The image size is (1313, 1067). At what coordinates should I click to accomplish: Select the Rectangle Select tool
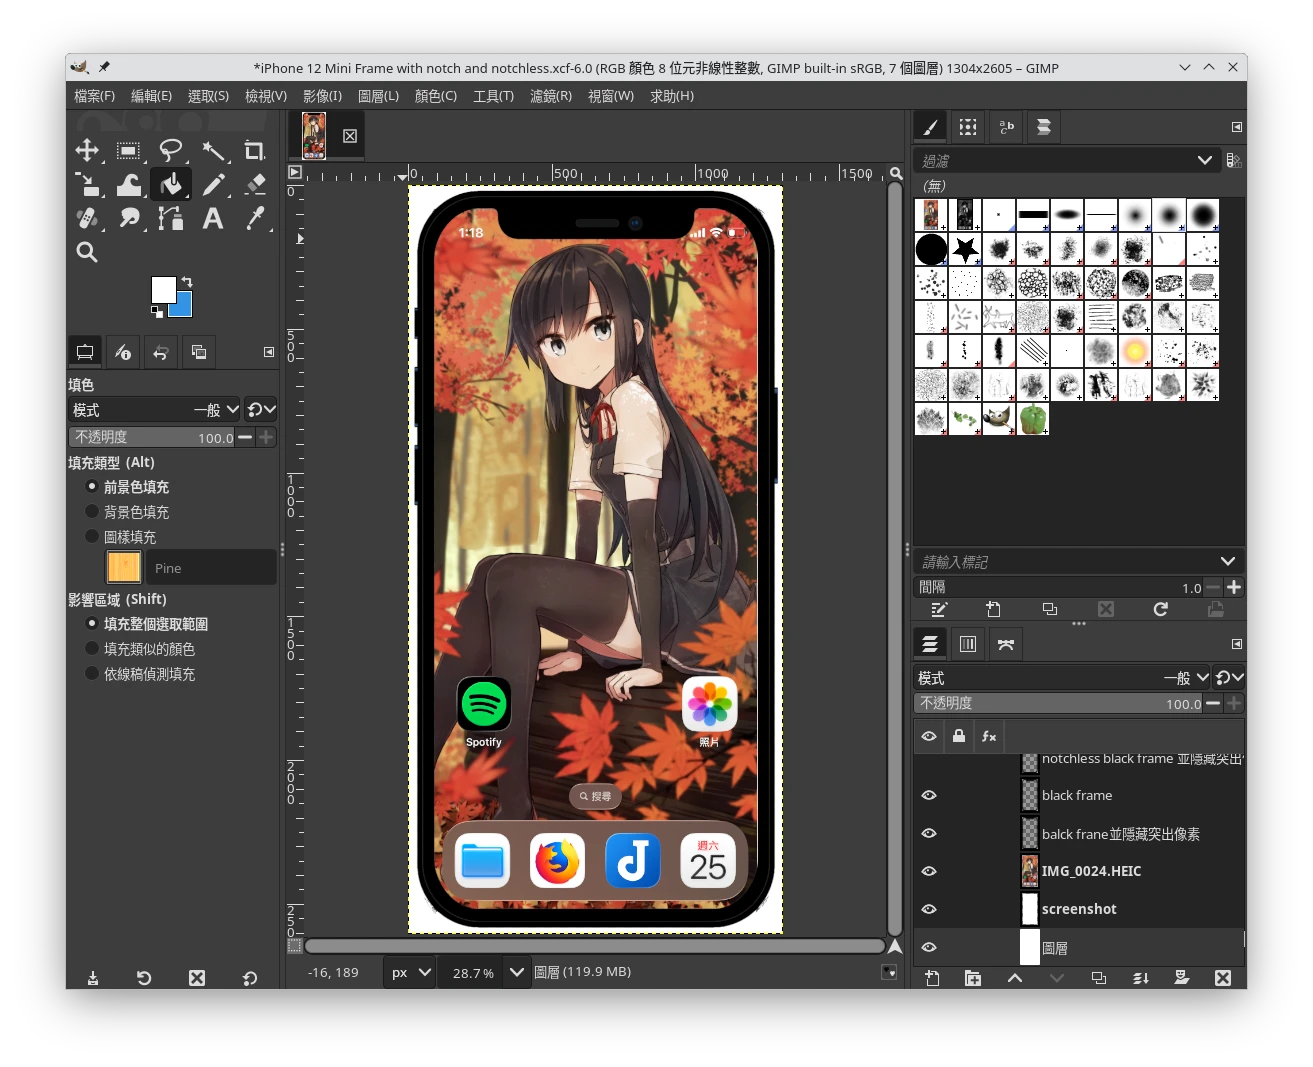click(129, 151)
